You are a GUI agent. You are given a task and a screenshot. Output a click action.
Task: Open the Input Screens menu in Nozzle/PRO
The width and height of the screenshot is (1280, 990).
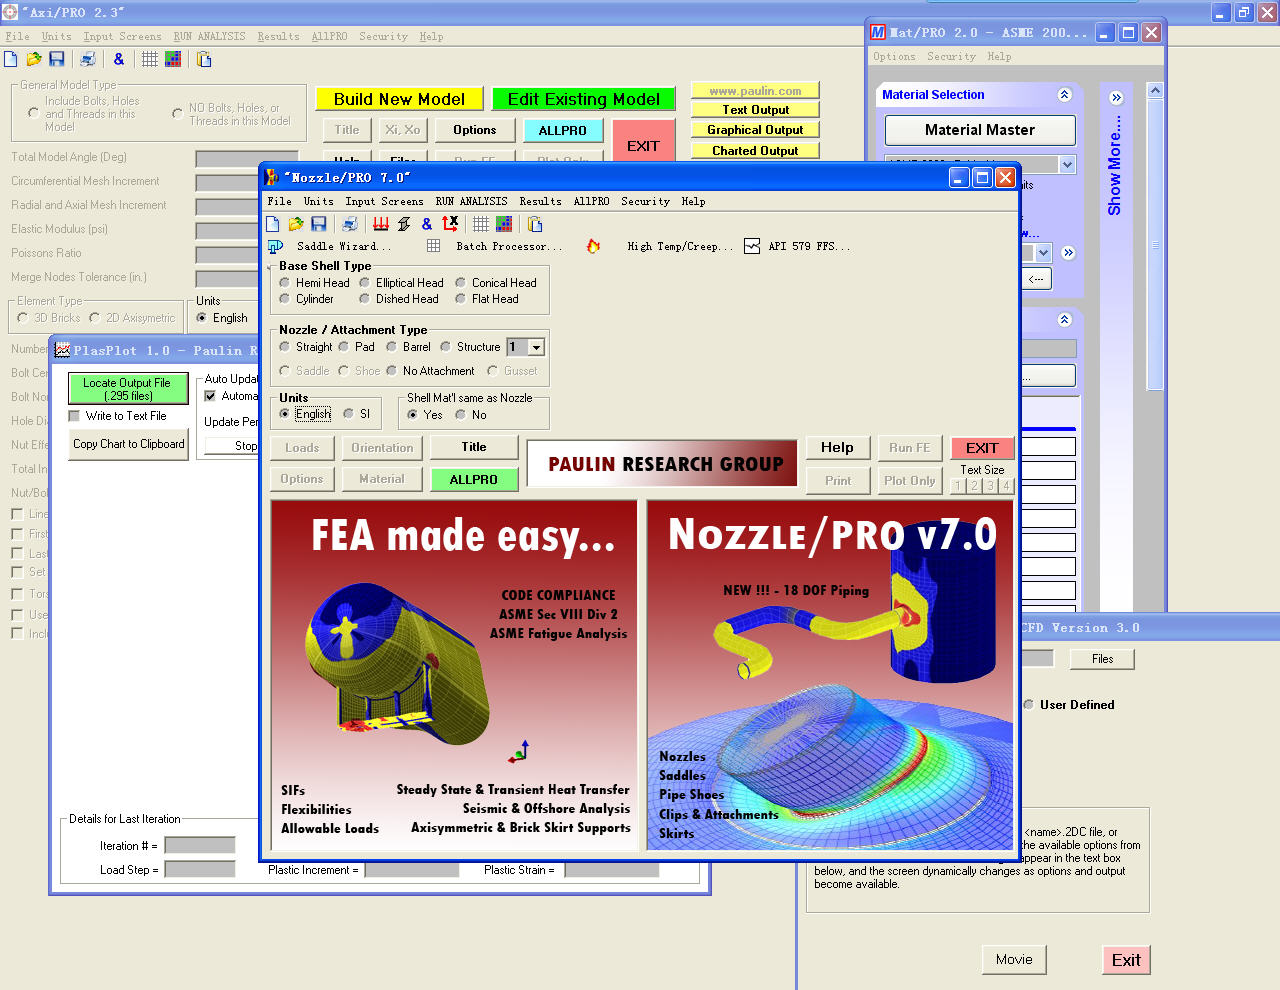click(385, 201)
